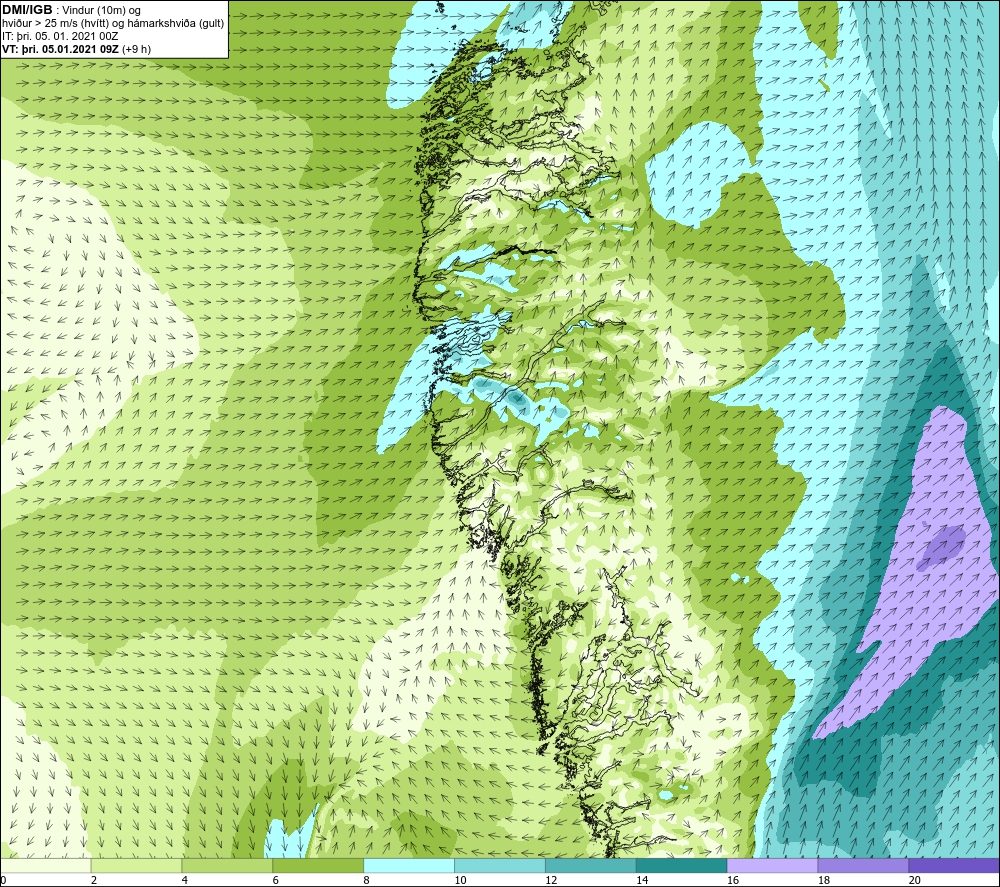
Task: Click the 0–2 m/s palest legend swatch
Action: pyautogui.click(x=46, y=865)
